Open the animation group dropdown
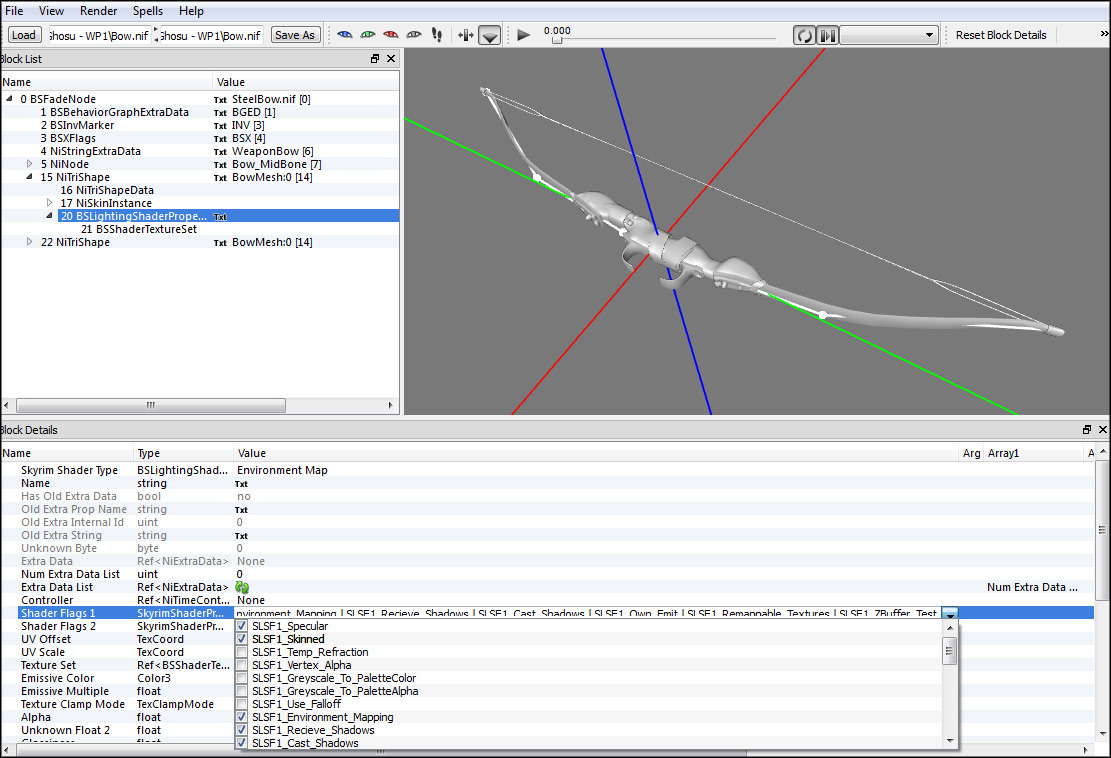The height and width of the screenshot is (758, 1111). pos(889,35)
